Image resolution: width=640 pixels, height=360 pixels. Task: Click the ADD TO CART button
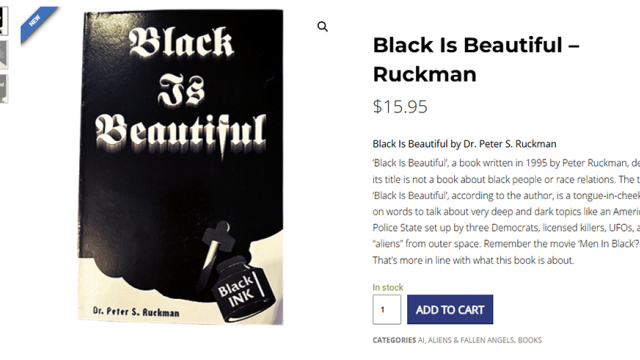pyautogui.click(x=450, y=310)
